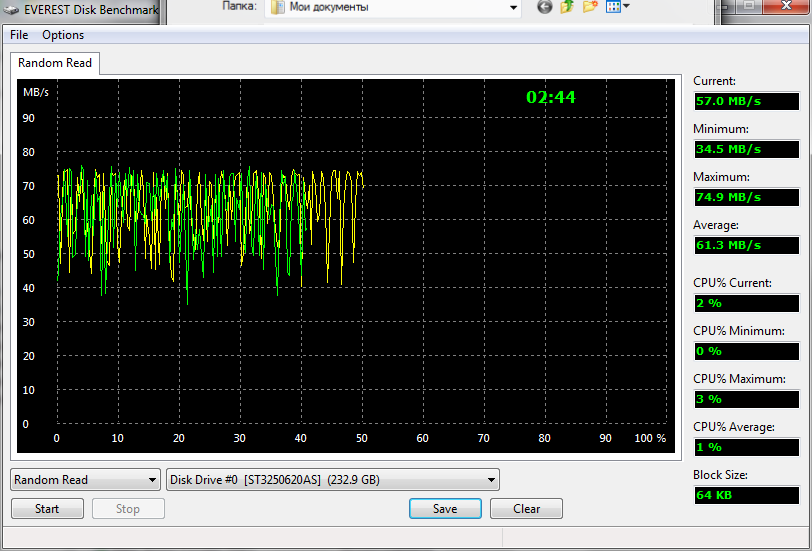The width and height of the screenshot is (812, 551).
Task: Click the Block Size value field
Action: [x=746, y=495]
